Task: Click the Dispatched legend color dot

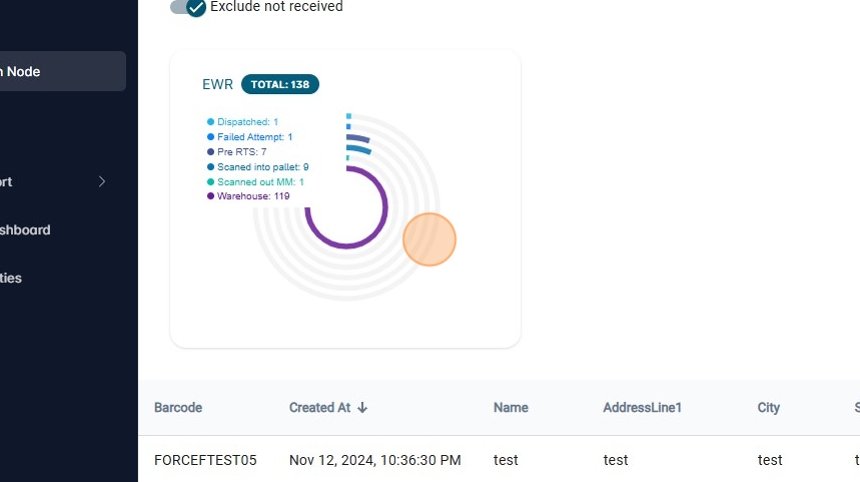Action: [211, 122]
